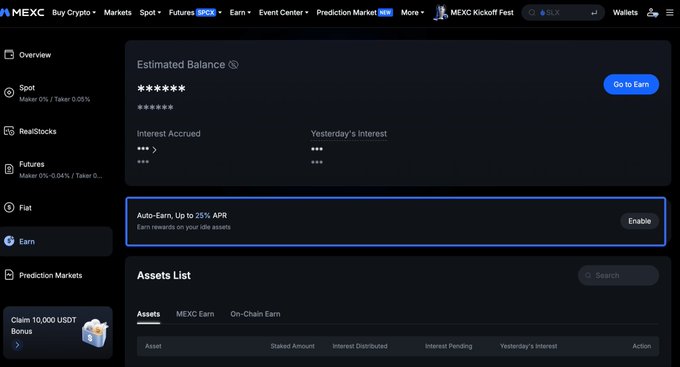
Task: Switch to the Assets tab
Action: point(148,314)
